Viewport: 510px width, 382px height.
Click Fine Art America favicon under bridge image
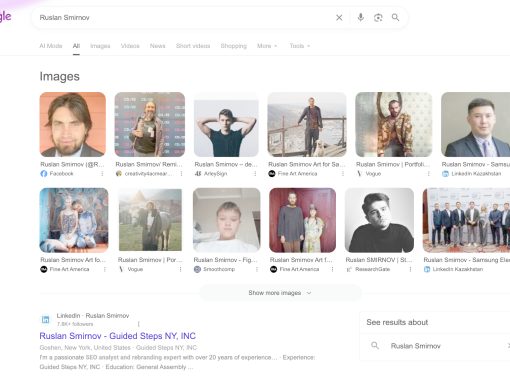pyautogui.click(x=272, y=174)
